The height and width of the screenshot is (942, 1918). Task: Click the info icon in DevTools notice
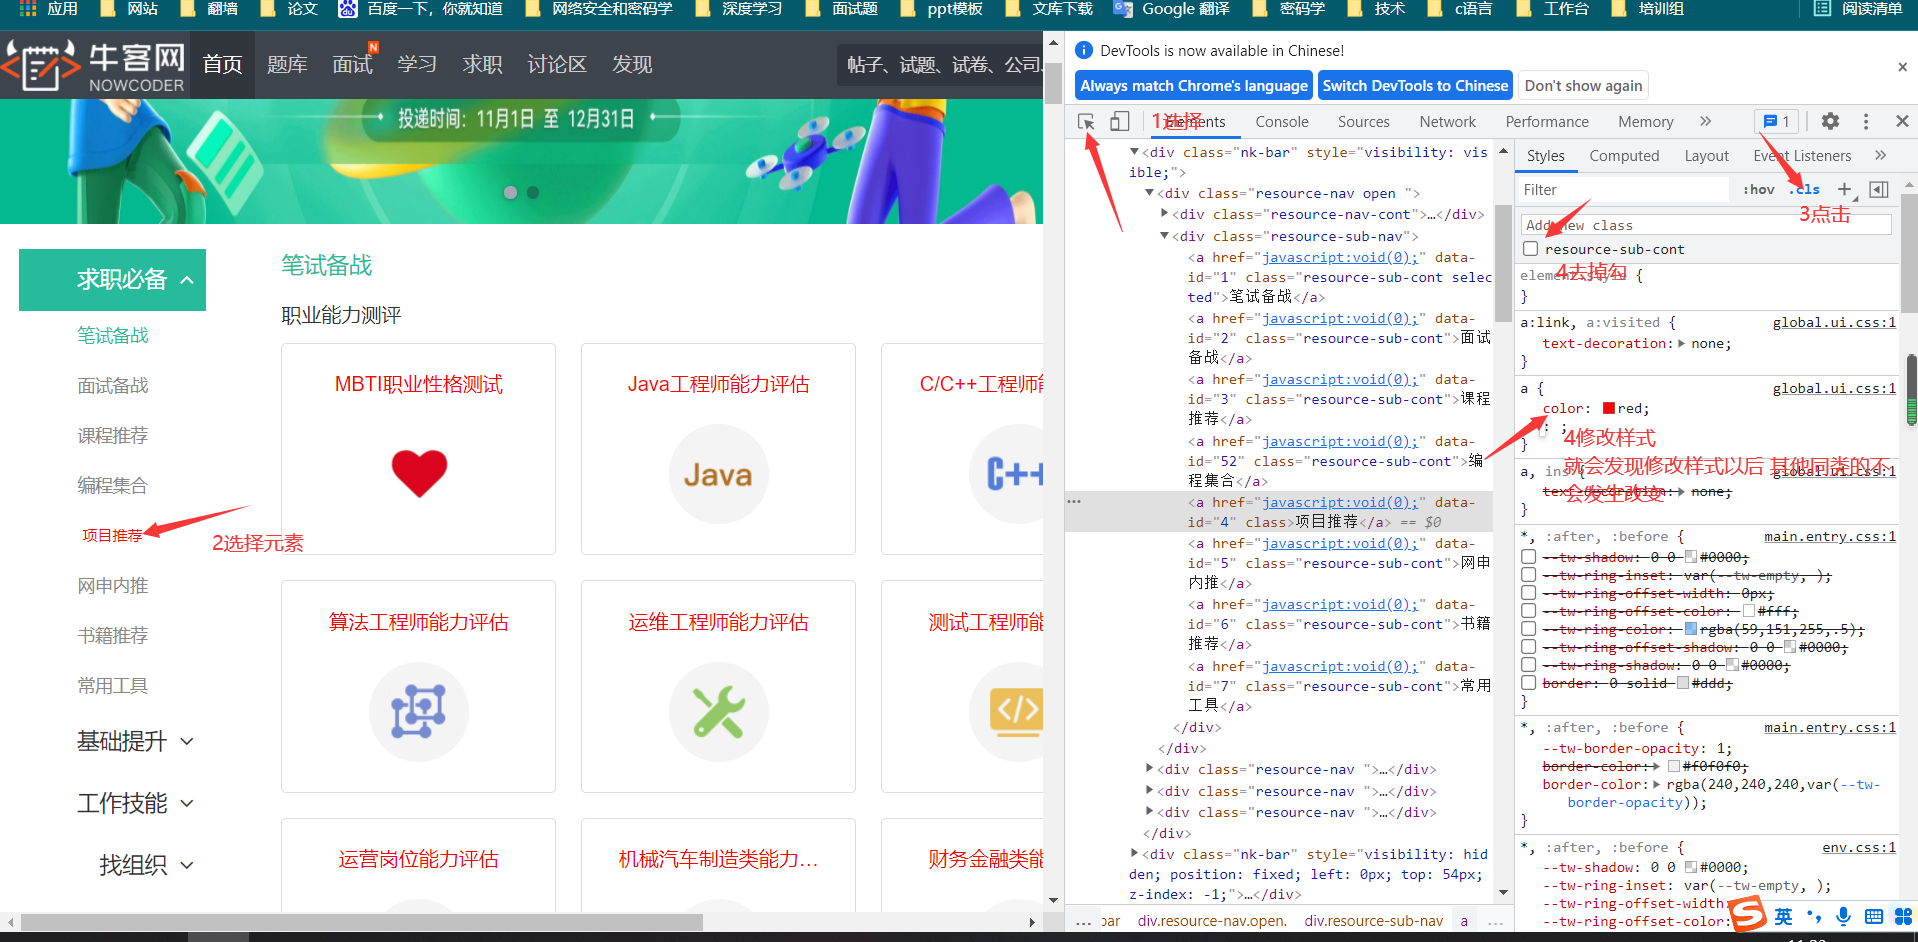click(1083, 50)
